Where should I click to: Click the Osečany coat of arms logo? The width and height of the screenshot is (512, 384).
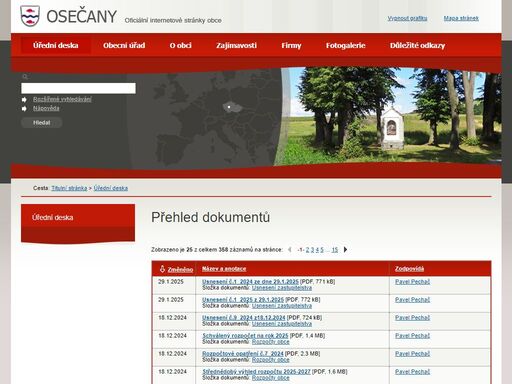coord(30,16)
